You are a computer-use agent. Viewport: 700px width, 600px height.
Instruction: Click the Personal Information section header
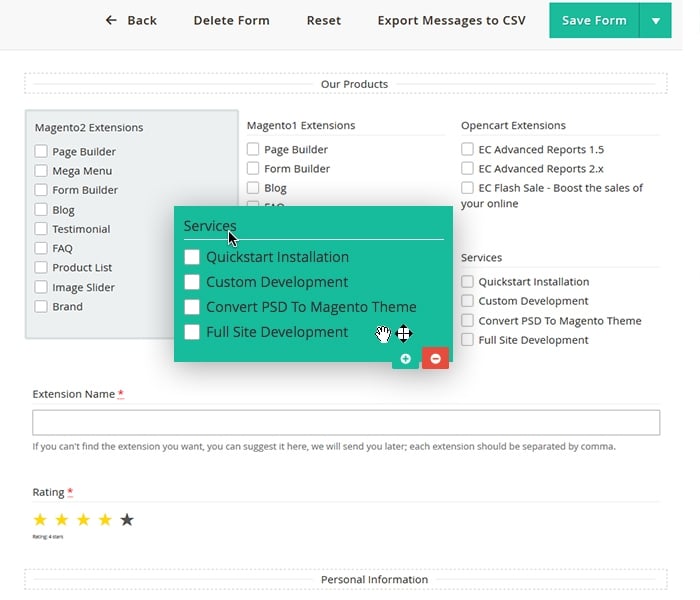pos(374,579)
